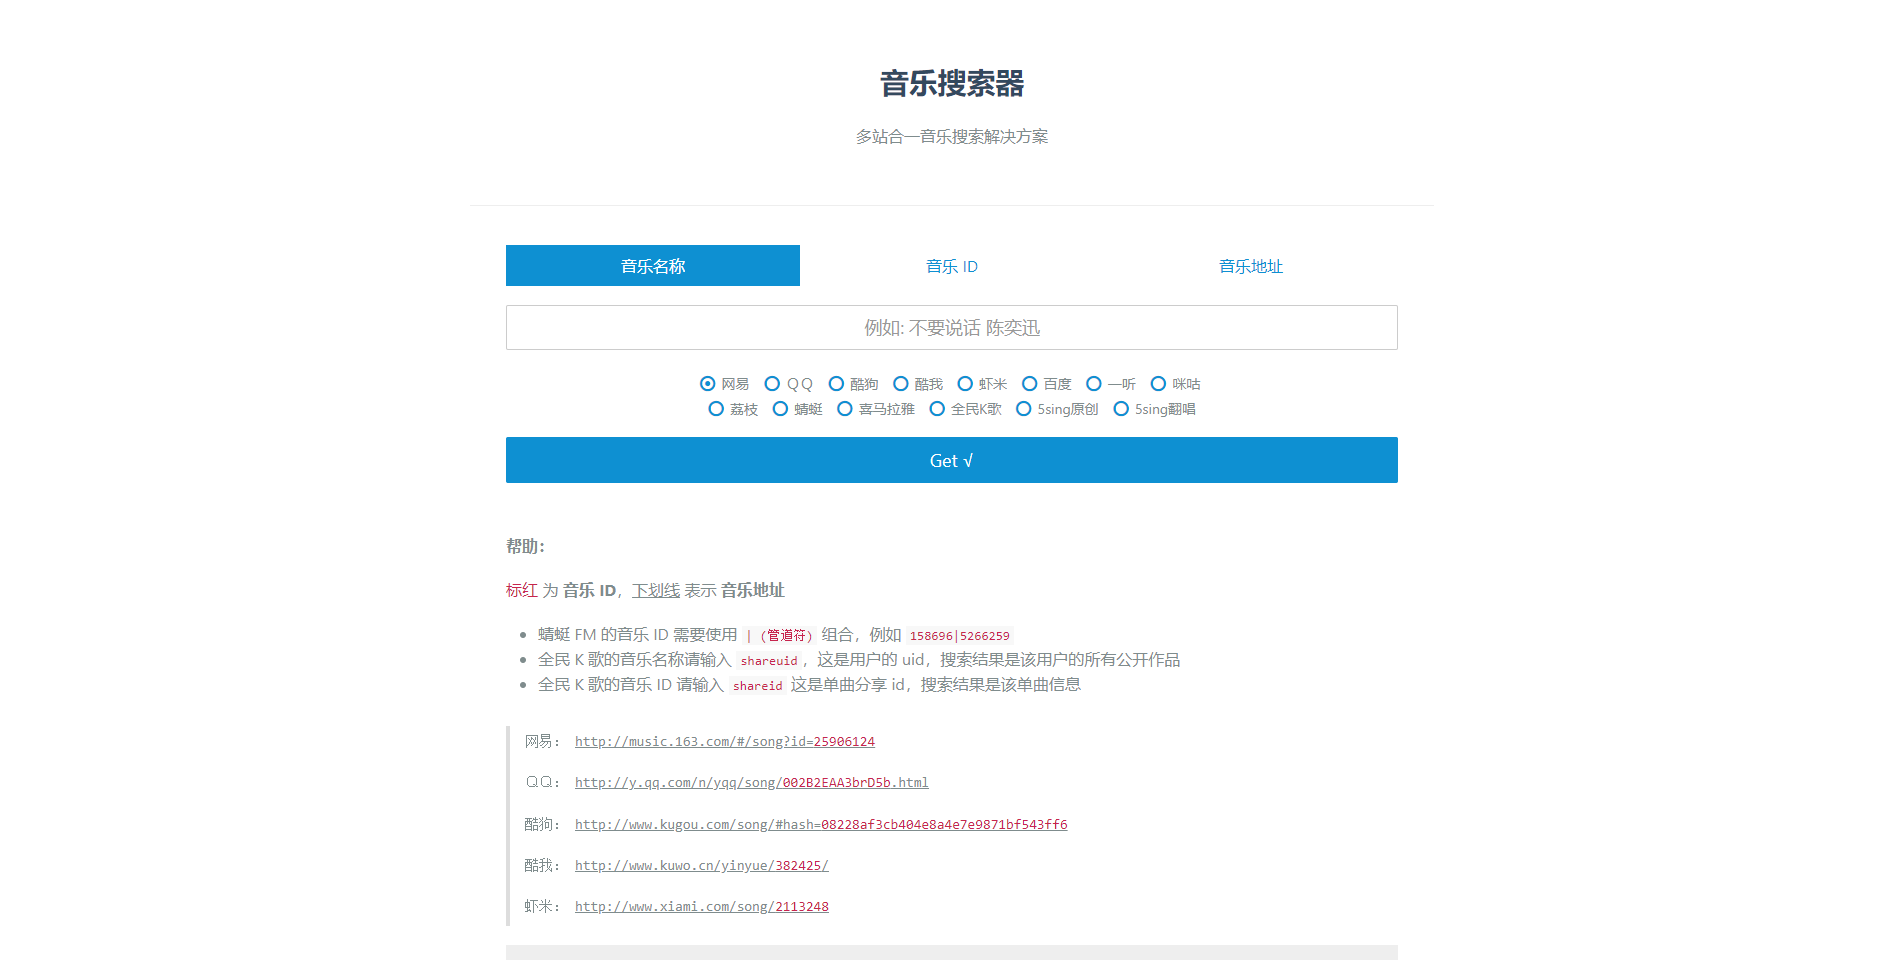Switch to the 音乐 ID tab
The image size is (1904, 960).
pyautogui.click(x=951, y=266)
